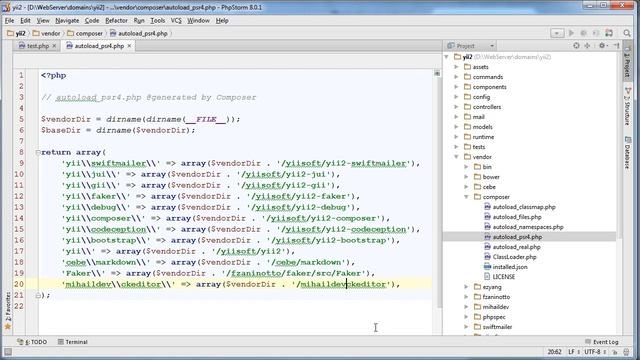Collapse the return array fold marker on line 8
The height and width of the screenshot is (360, 640).
click(37, 152)
